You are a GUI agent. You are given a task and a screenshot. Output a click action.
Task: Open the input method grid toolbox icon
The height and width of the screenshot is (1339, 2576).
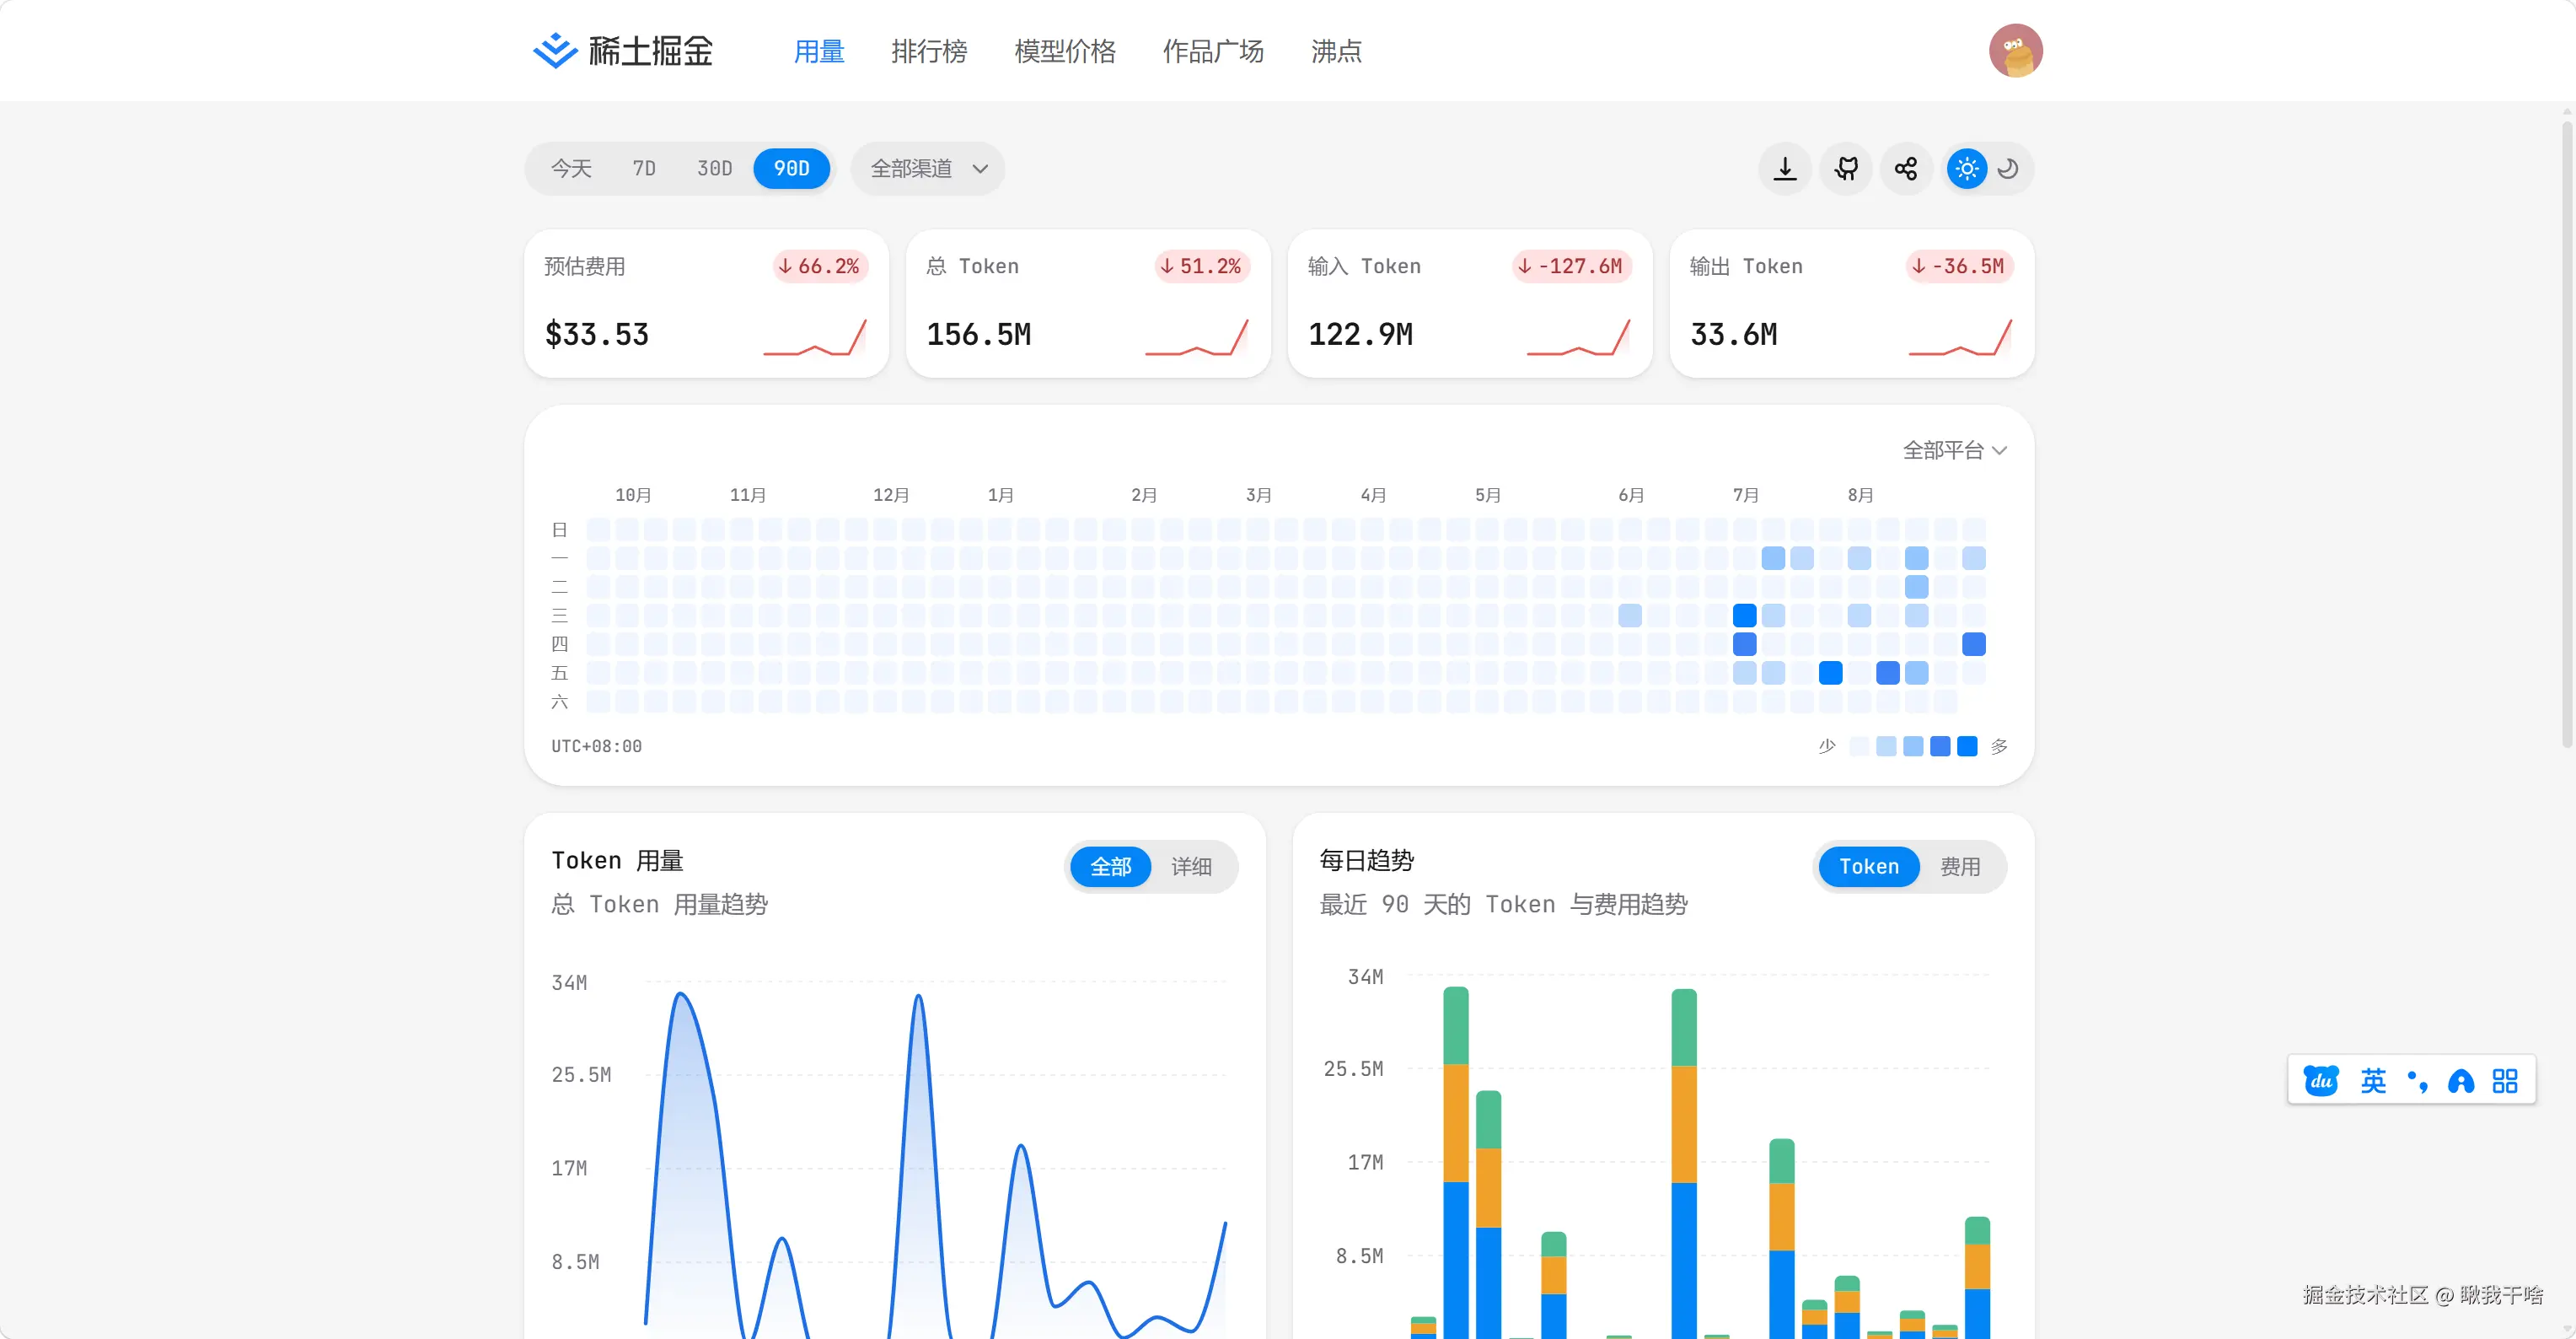2505,1080
